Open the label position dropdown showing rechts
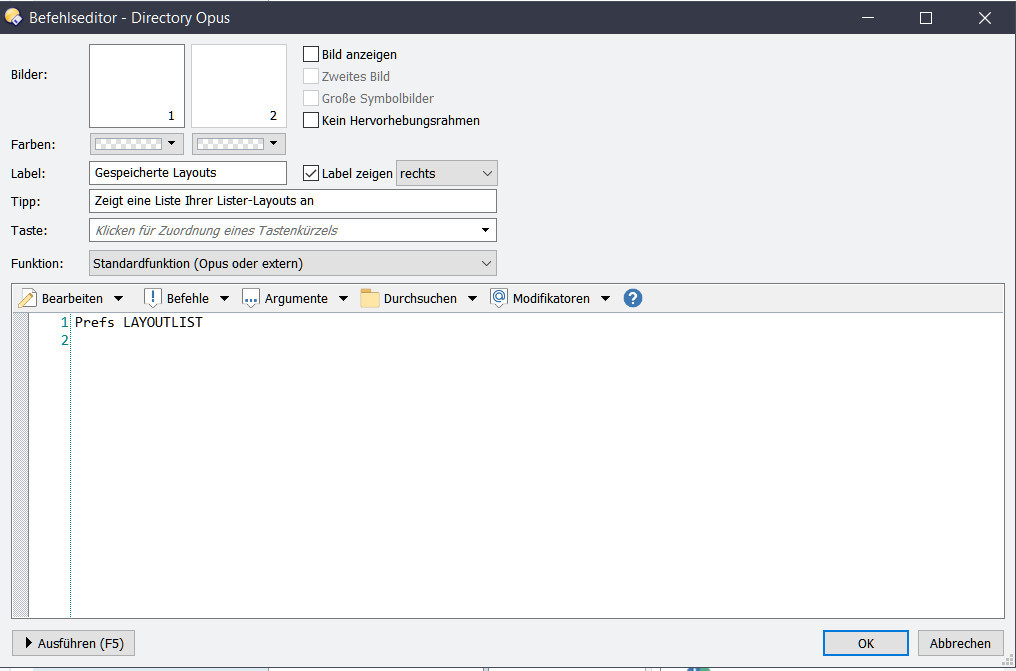The image size is (1016, 671). (446, 174)
